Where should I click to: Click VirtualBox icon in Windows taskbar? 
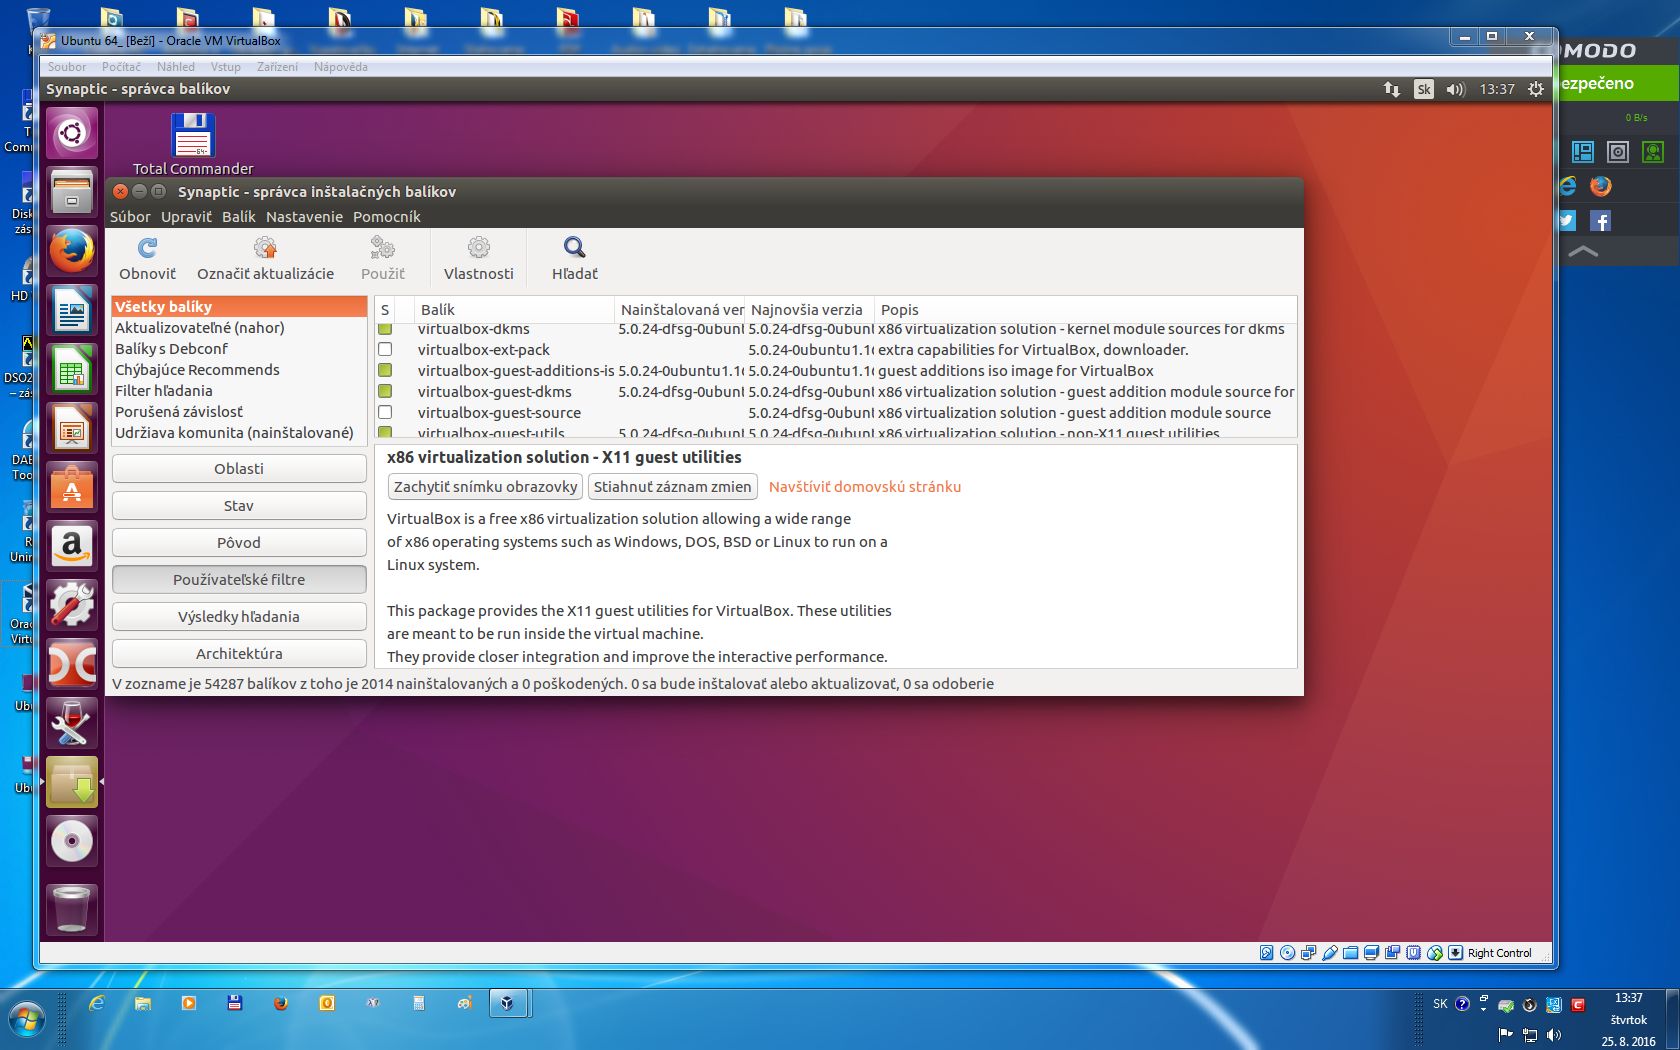(507, 1003)
